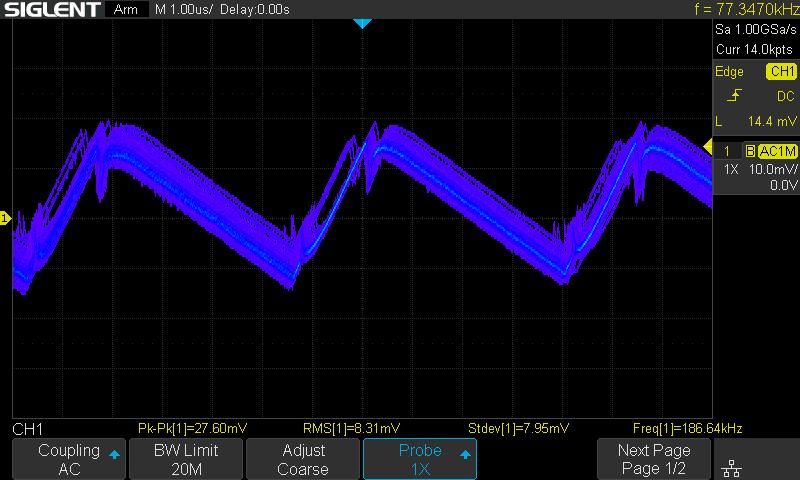Click the trigger level 14.4 mV value
The image size is (800, 480).
pos(772,121)
